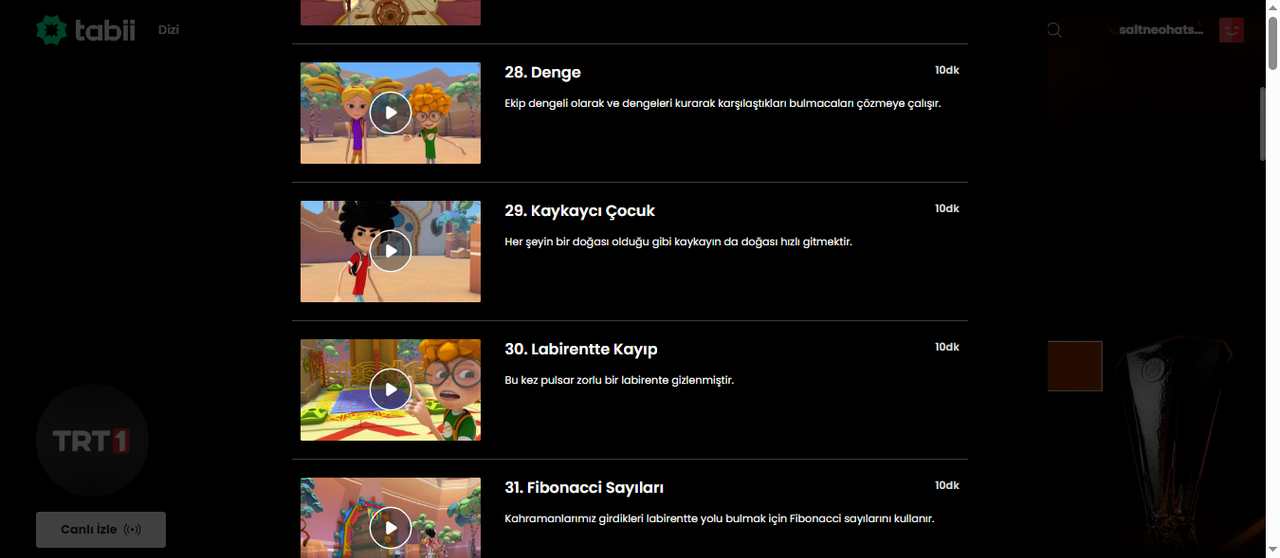The height and width of the screenshot is (558, 1280).
Task: Open the 29. Kaykaycı Çocuk title
Action: click(580, 211)
